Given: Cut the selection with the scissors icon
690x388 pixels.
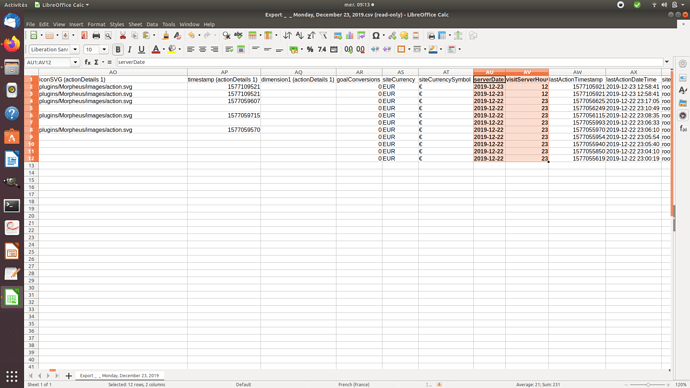Looking at the screenshot, I should tap(123, 36).
